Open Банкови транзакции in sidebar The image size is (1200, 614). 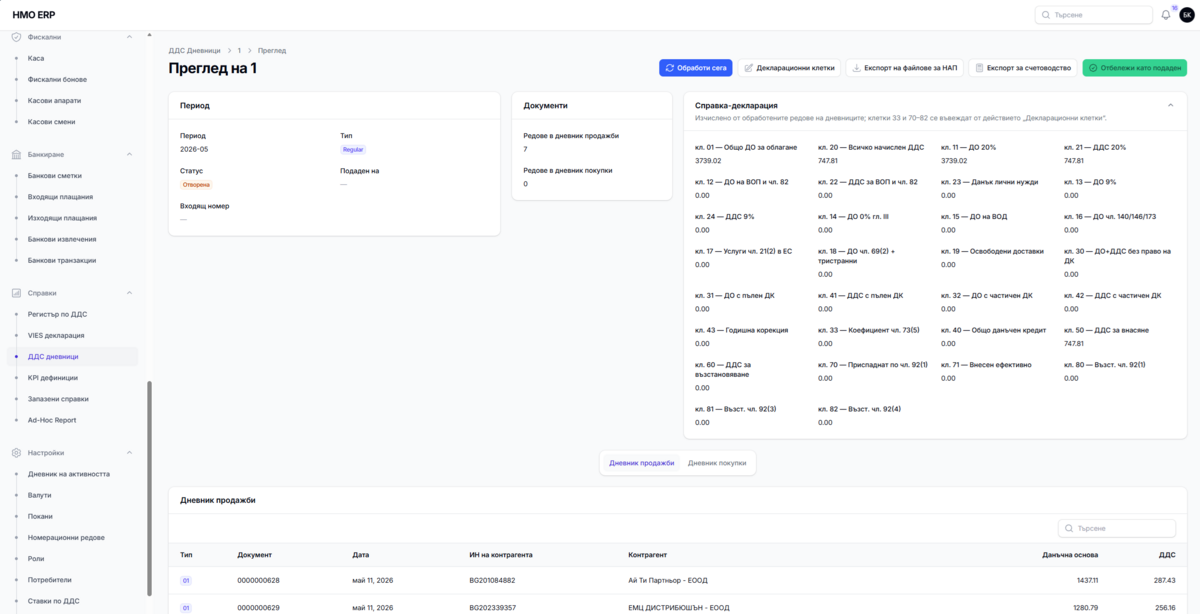73,260
